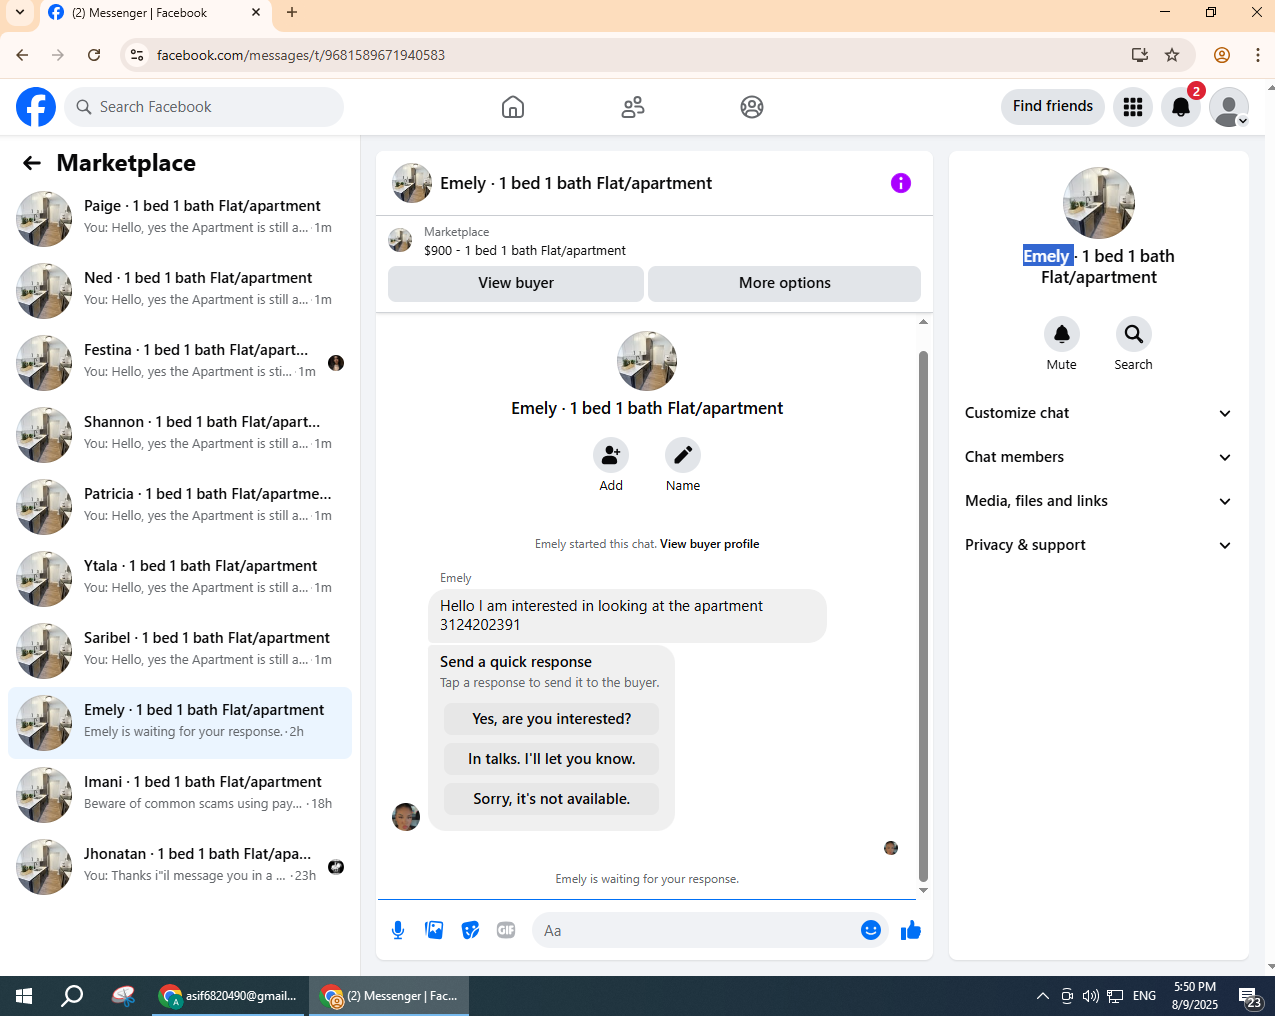This screenshot has width=1275, height=1016.
Task: Open Saribel's apartment conversation
Action: click(x=180, y=651)
